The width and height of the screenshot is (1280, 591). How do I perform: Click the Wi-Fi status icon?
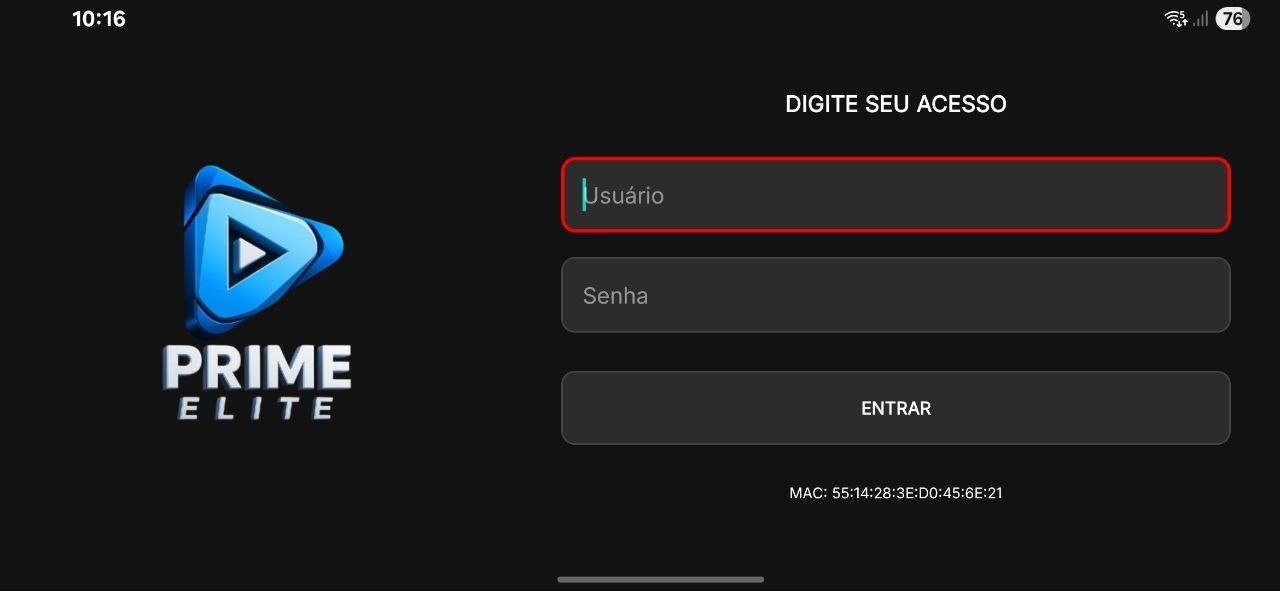pyautogui.click(x=1174, y=17)
